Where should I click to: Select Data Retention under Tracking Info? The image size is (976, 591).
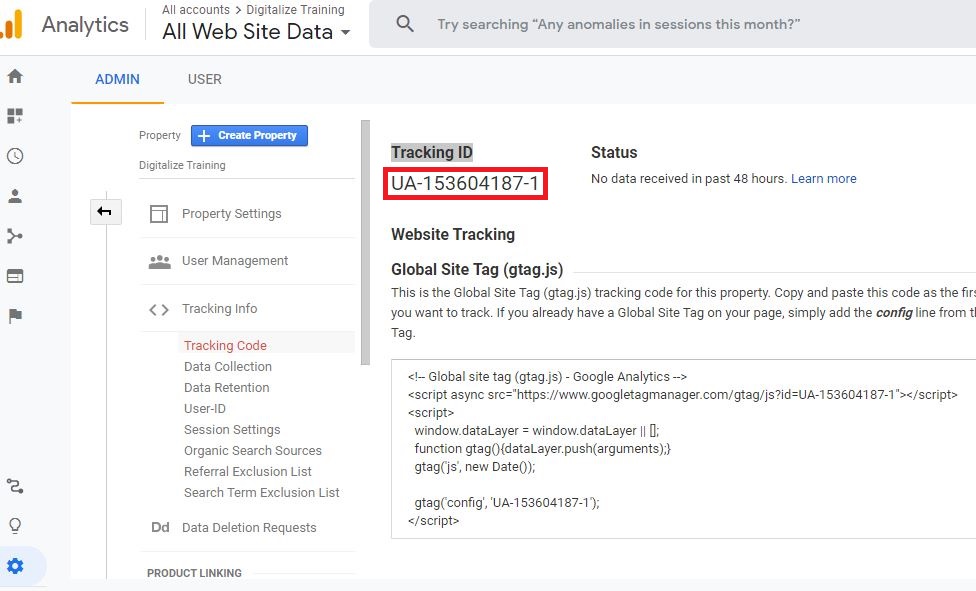(x=226, y=388)
